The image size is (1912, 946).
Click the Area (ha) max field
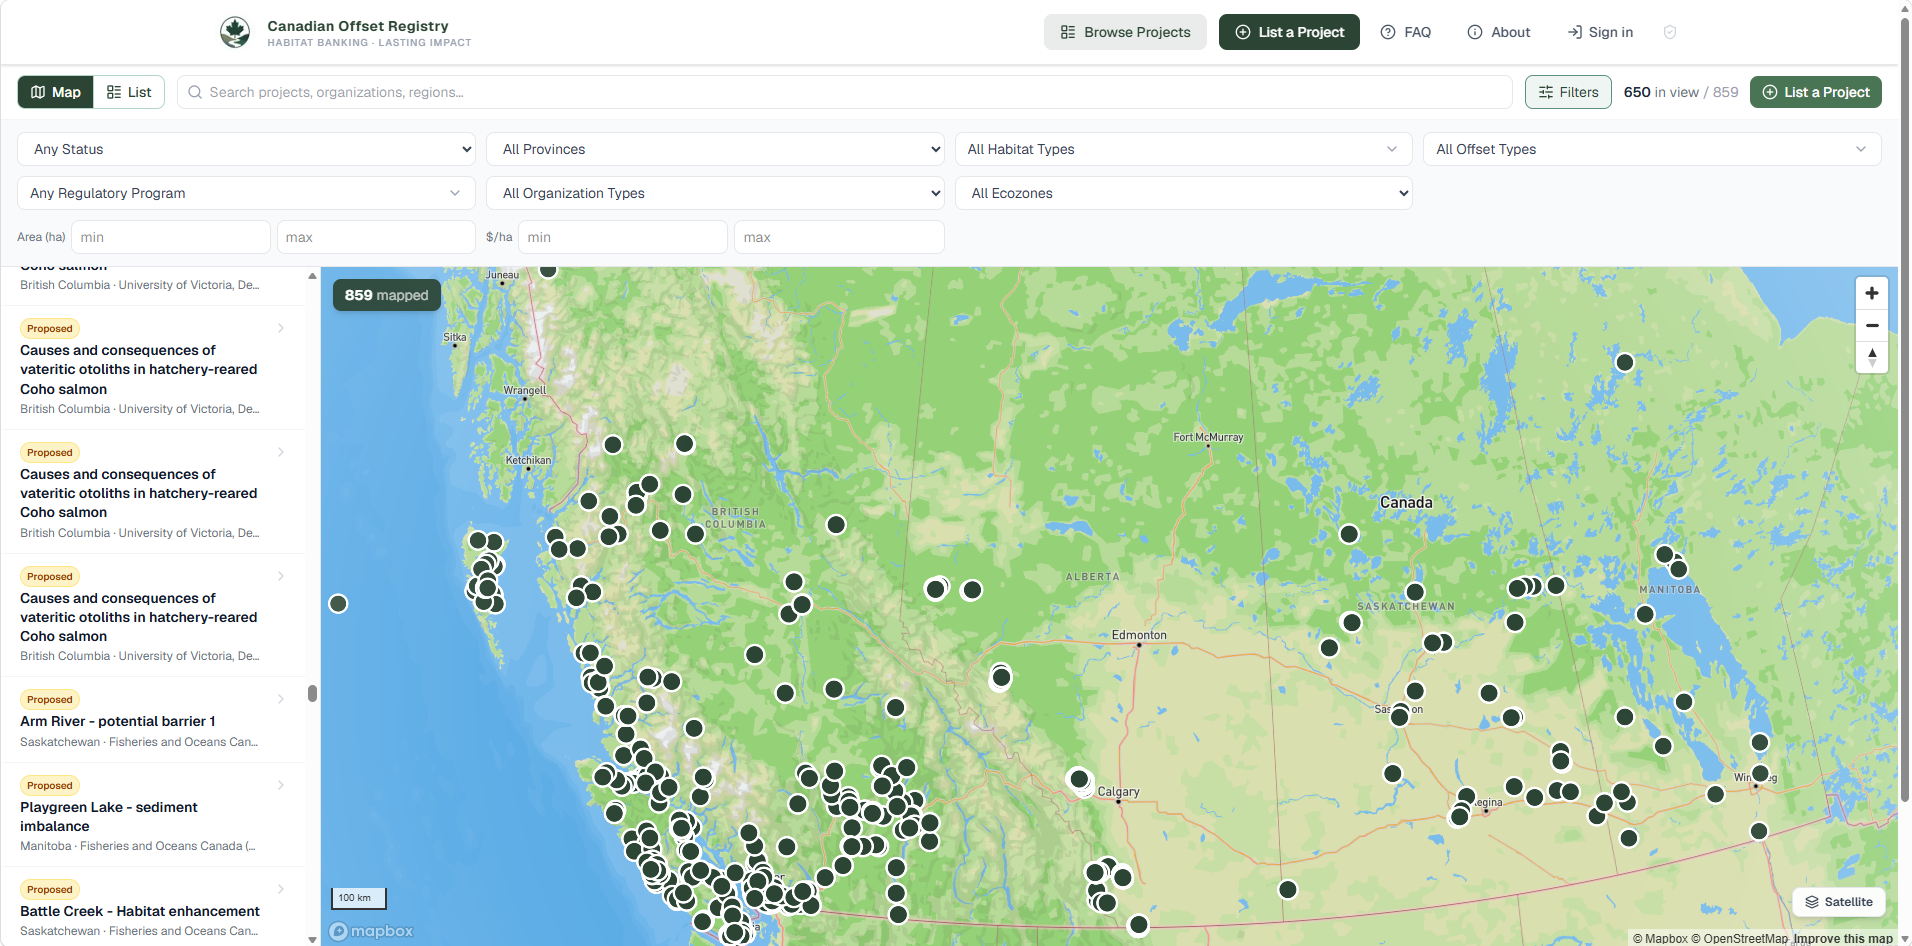[376, 237]
